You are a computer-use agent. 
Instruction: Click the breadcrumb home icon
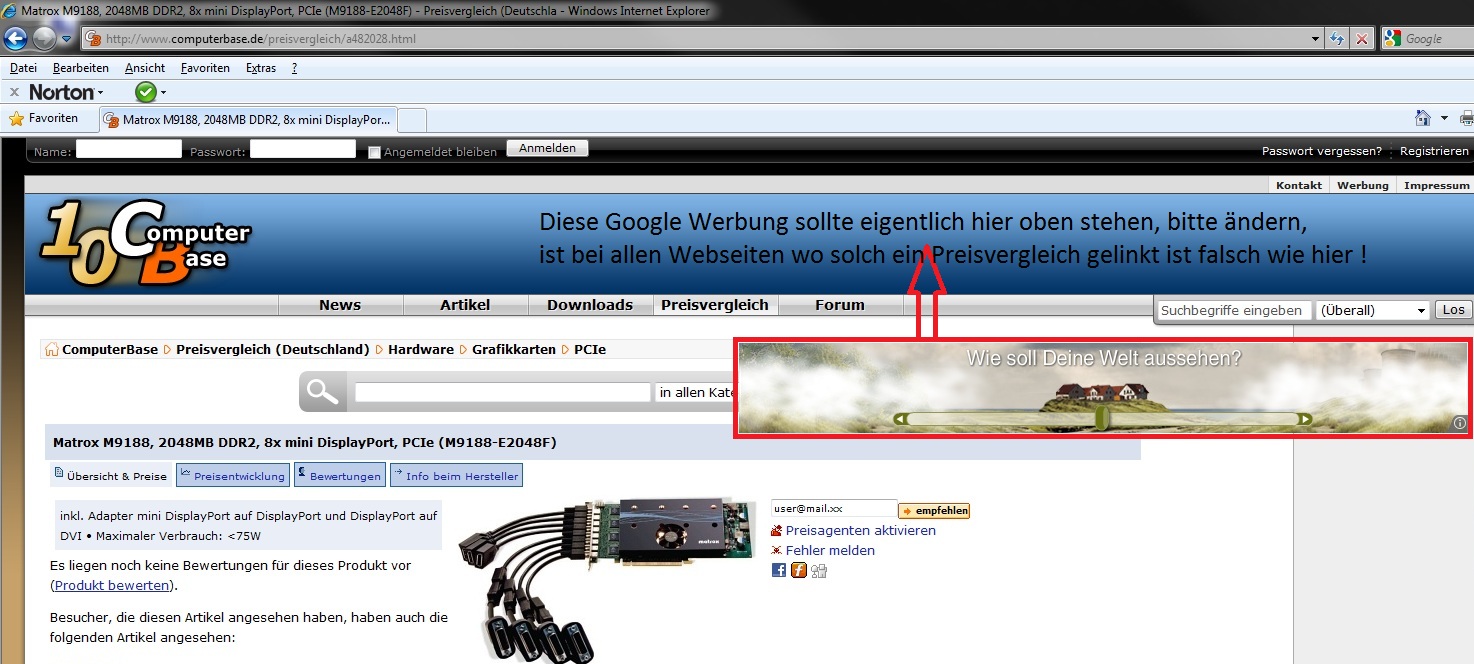click(51, 349)
